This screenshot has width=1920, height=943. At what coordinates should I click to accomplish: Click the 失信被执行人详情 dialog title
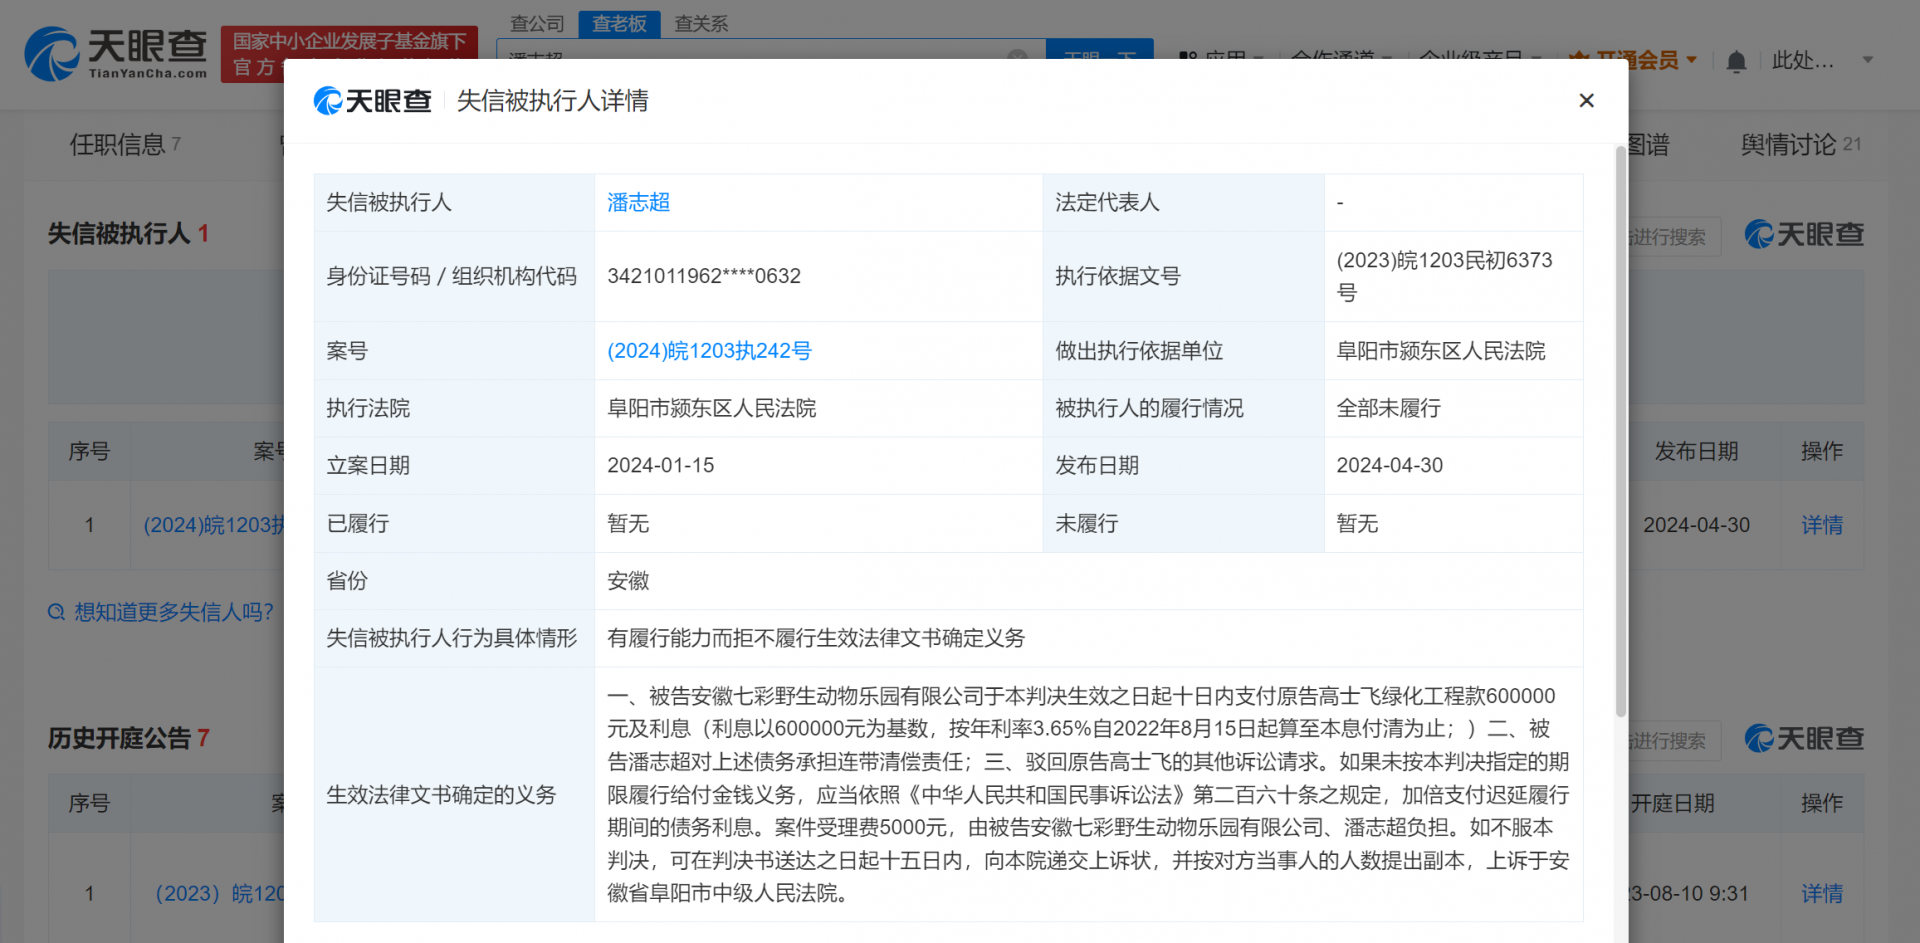tap(552, 101)
